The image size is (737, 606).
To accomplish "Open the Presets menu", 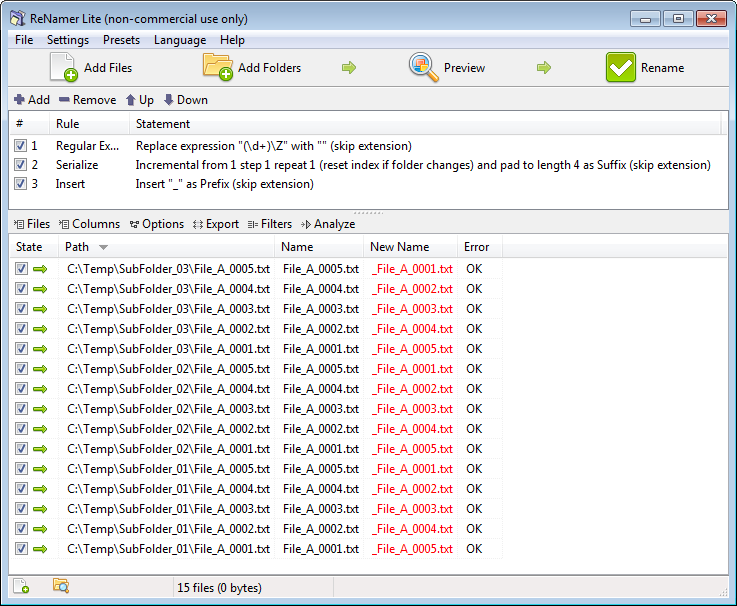I will click(x=121, y=40).
